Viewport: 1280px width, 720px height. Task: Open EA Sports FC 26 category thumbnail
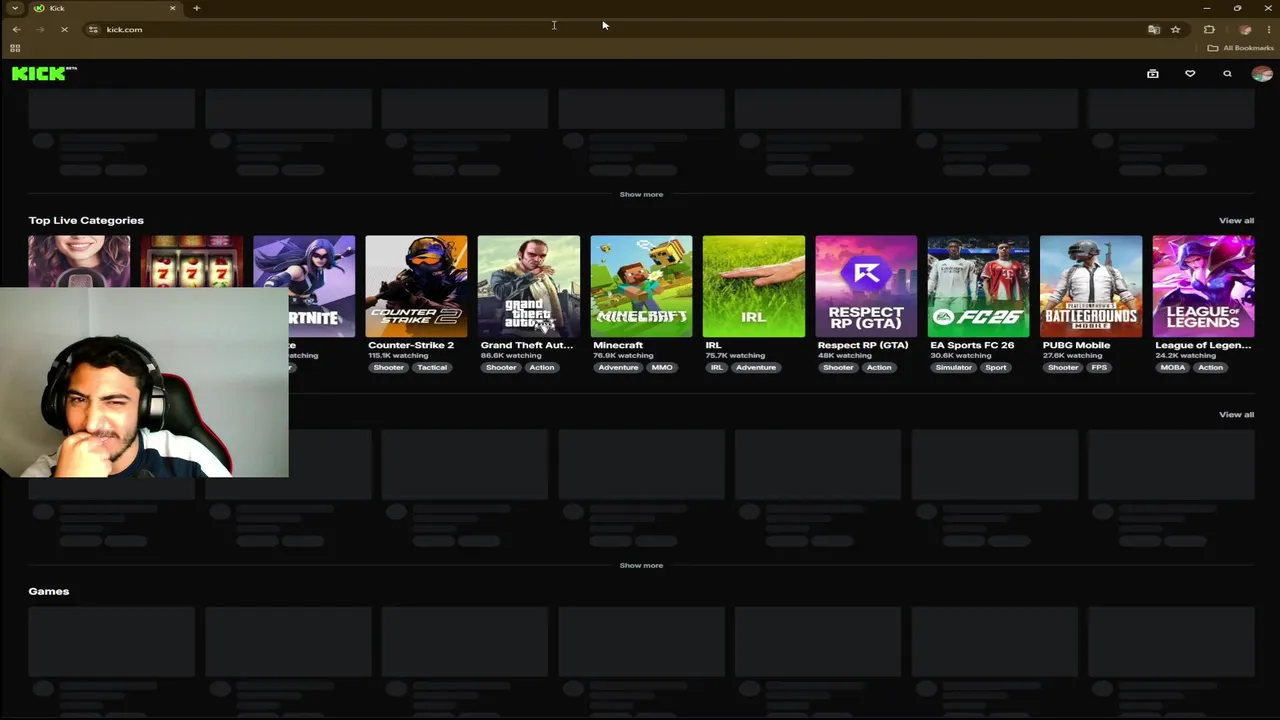coord(978,286)
